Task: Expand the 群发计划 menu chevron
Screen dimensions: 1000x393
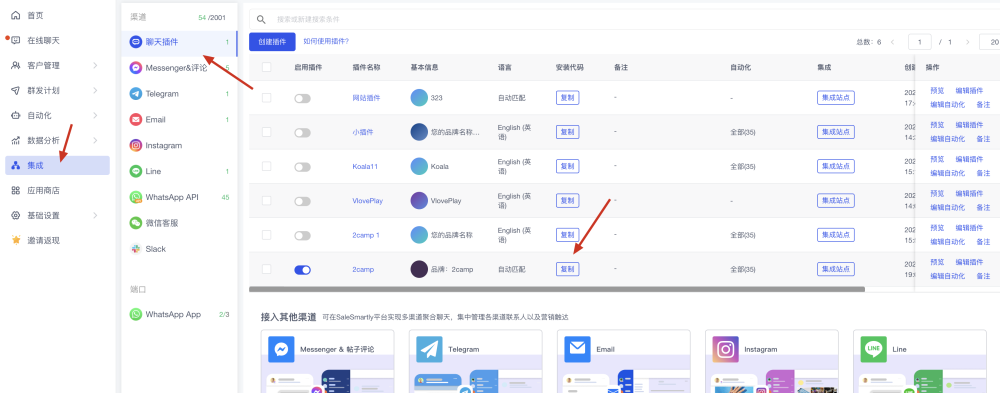Action: pyautogui.click(x=95, y=91)
